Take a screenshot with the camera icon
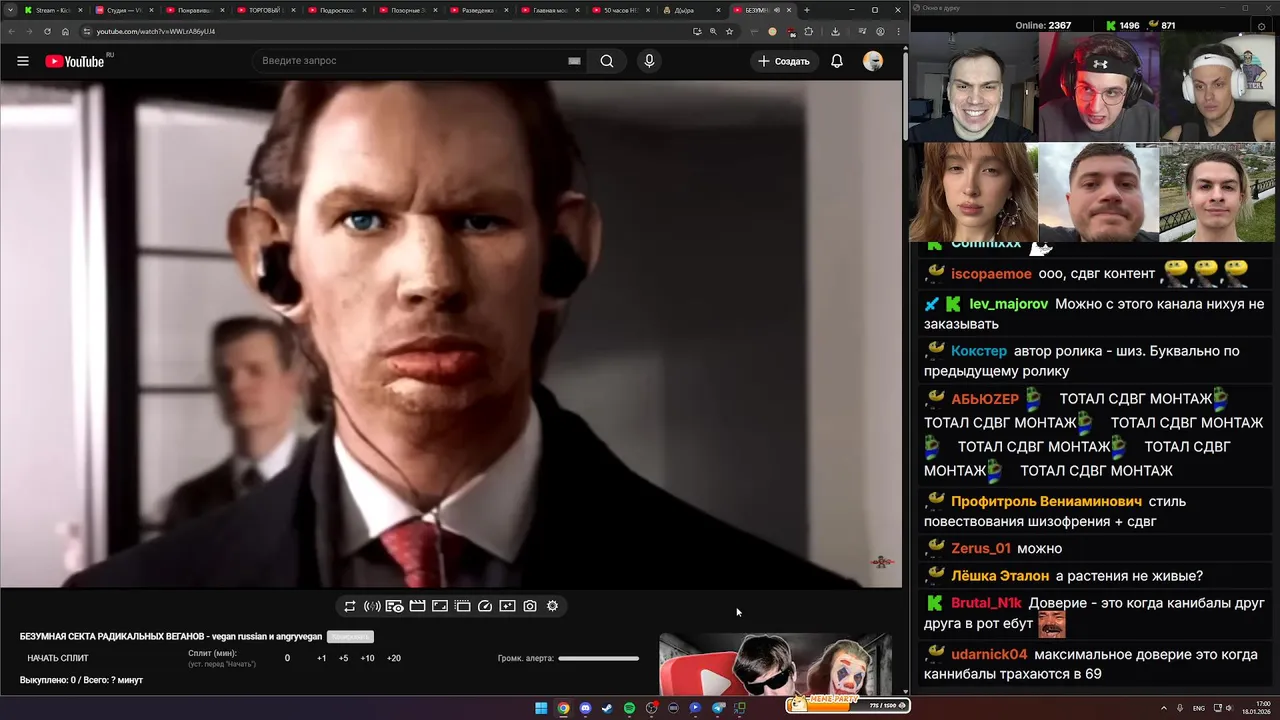 point(530,606)
